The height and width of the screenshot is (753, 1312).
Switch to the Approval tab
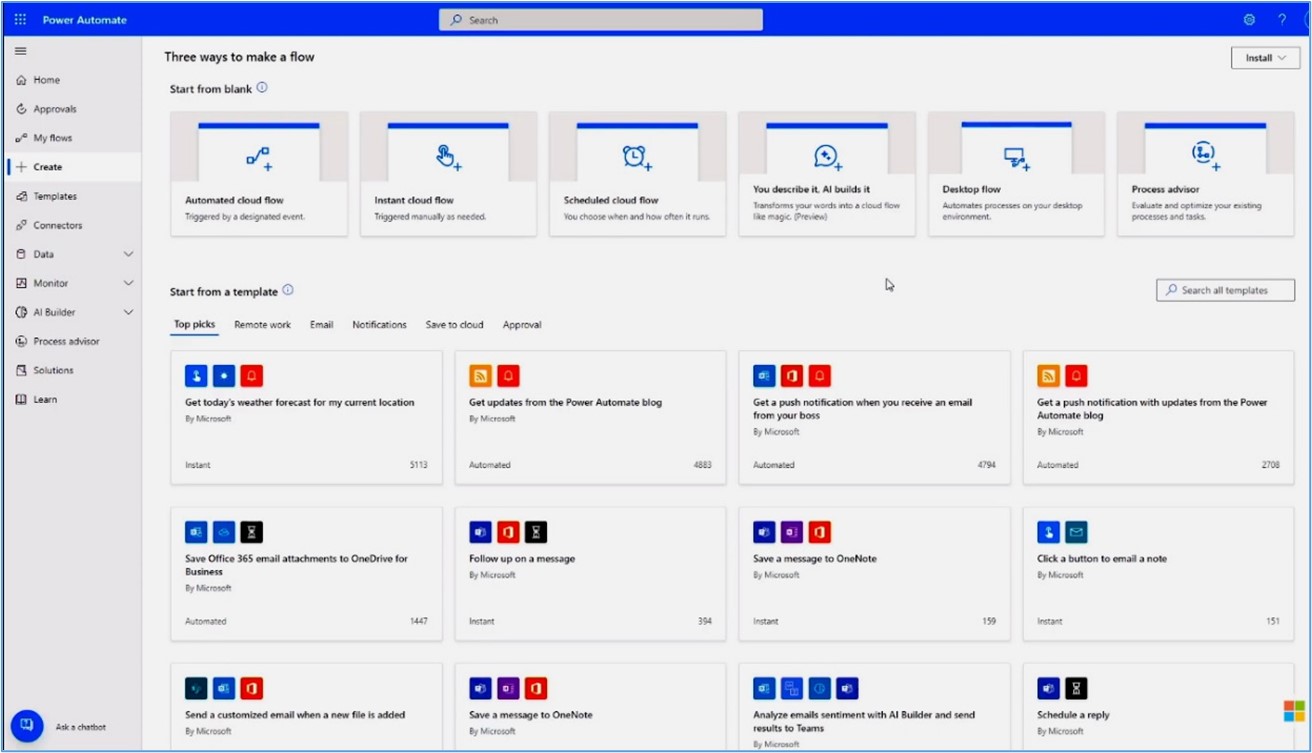(522, 325)
